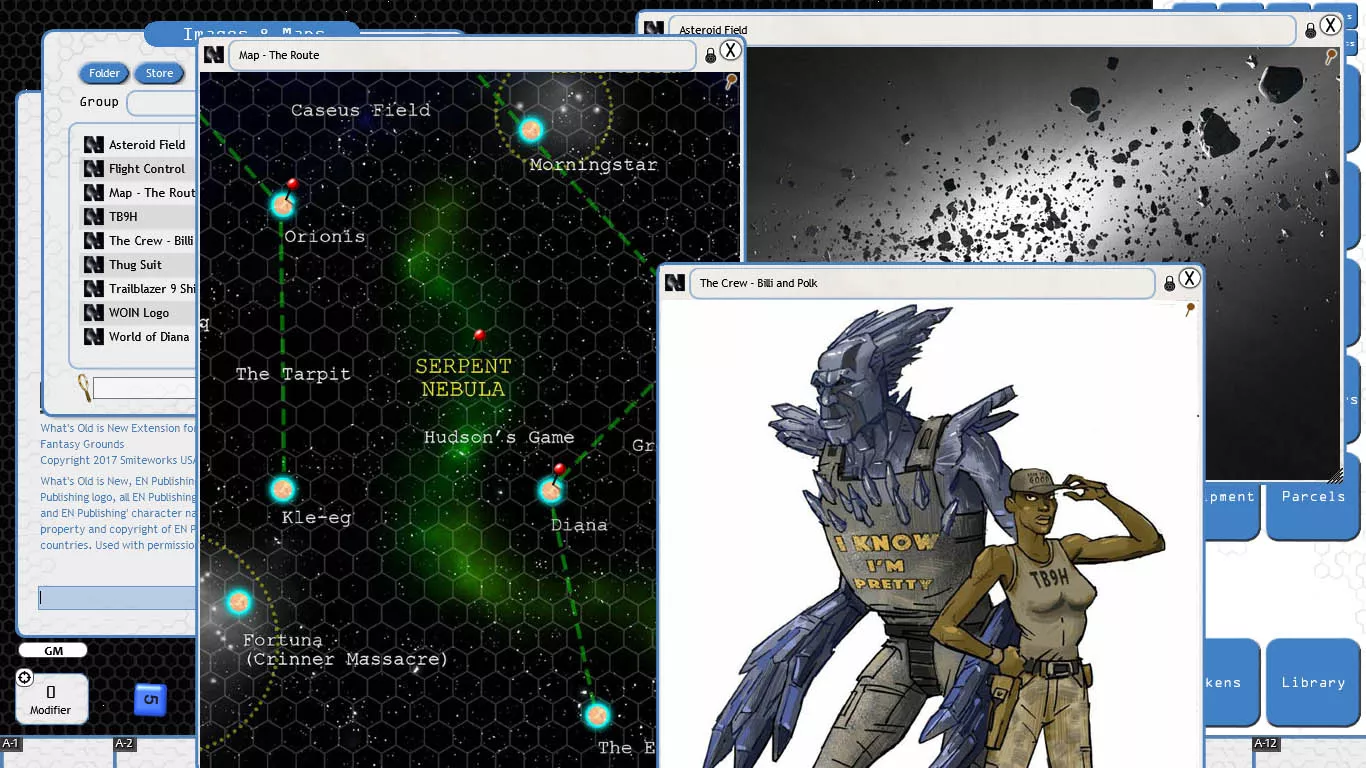Select the red map pin above Serpent Nebula

tap(479, 336)
